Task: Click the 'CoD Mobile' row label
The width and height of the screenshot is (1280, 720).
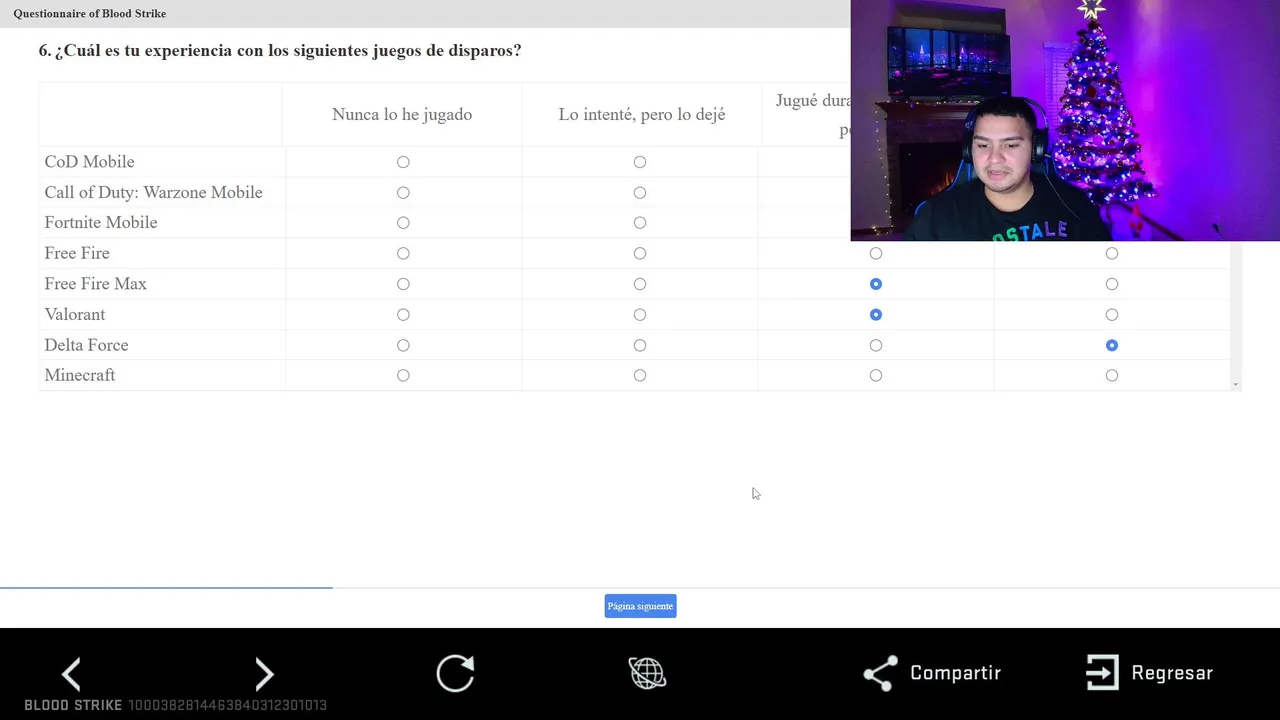Action: [89, 162]
